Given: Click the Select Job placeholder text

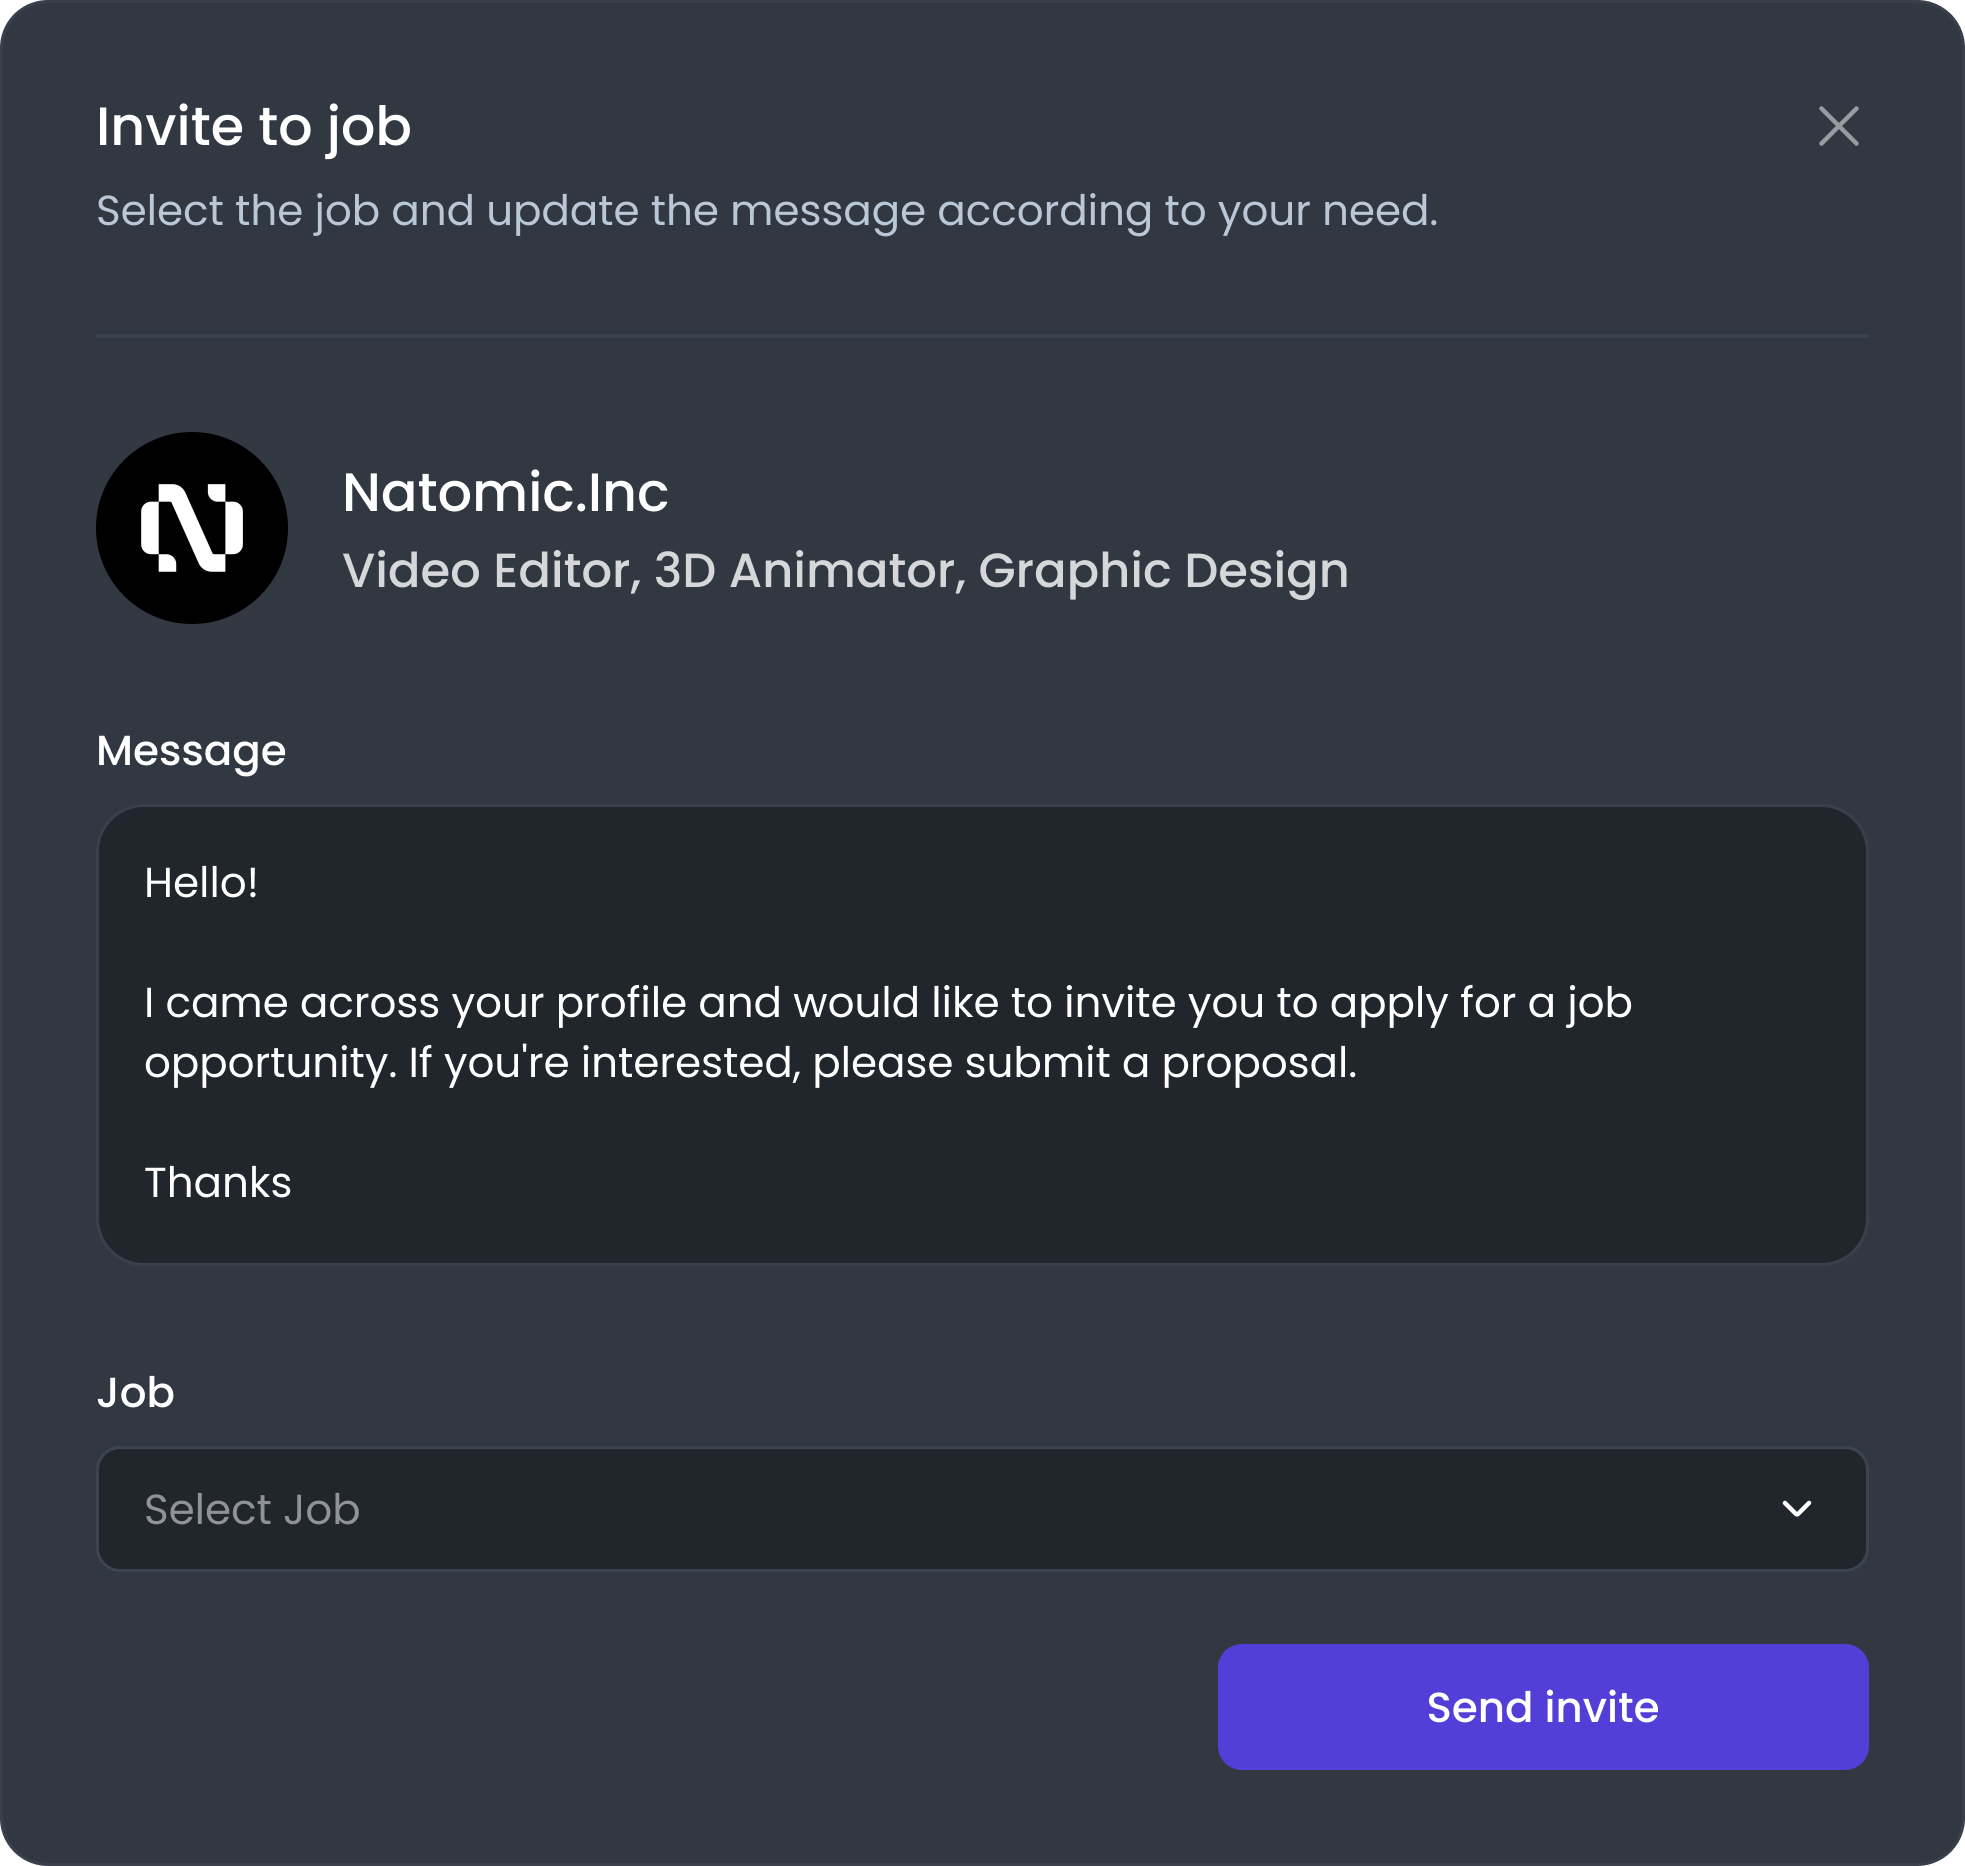Looking at the screenshot, I should tap(252, 1509).
